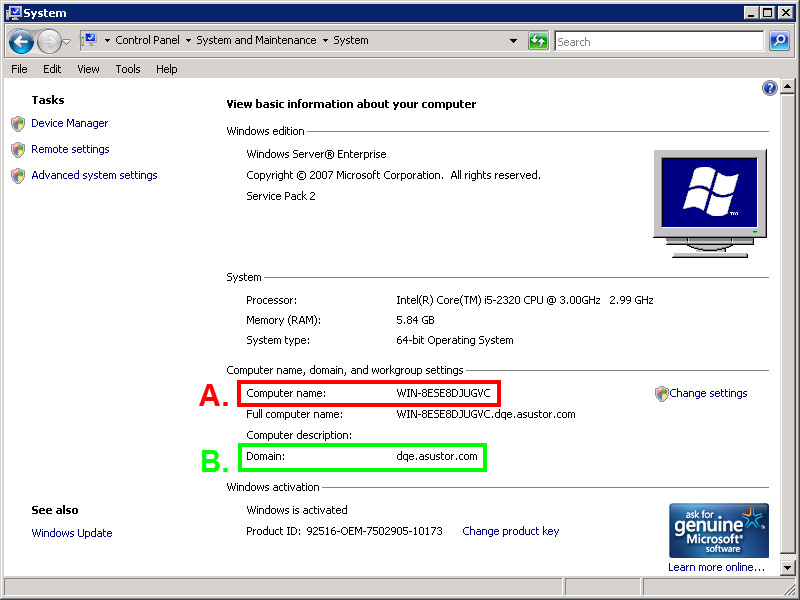Viewport: 800px width, 600px height.
Task: Open the Help menu
Action: [x=166, y=69]
